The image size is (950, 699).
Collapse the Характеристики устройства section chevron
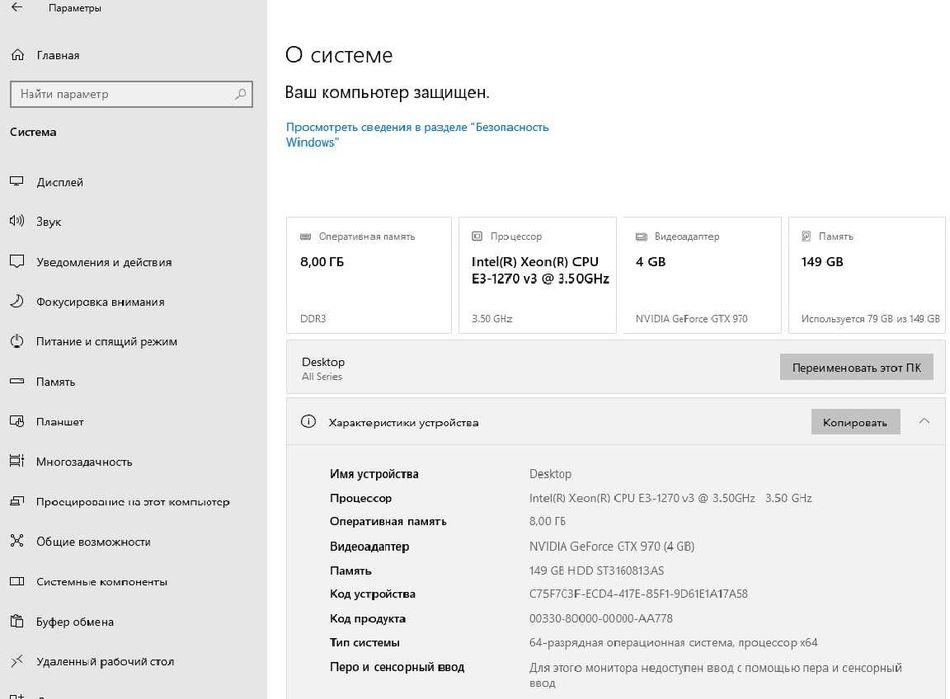924,421
